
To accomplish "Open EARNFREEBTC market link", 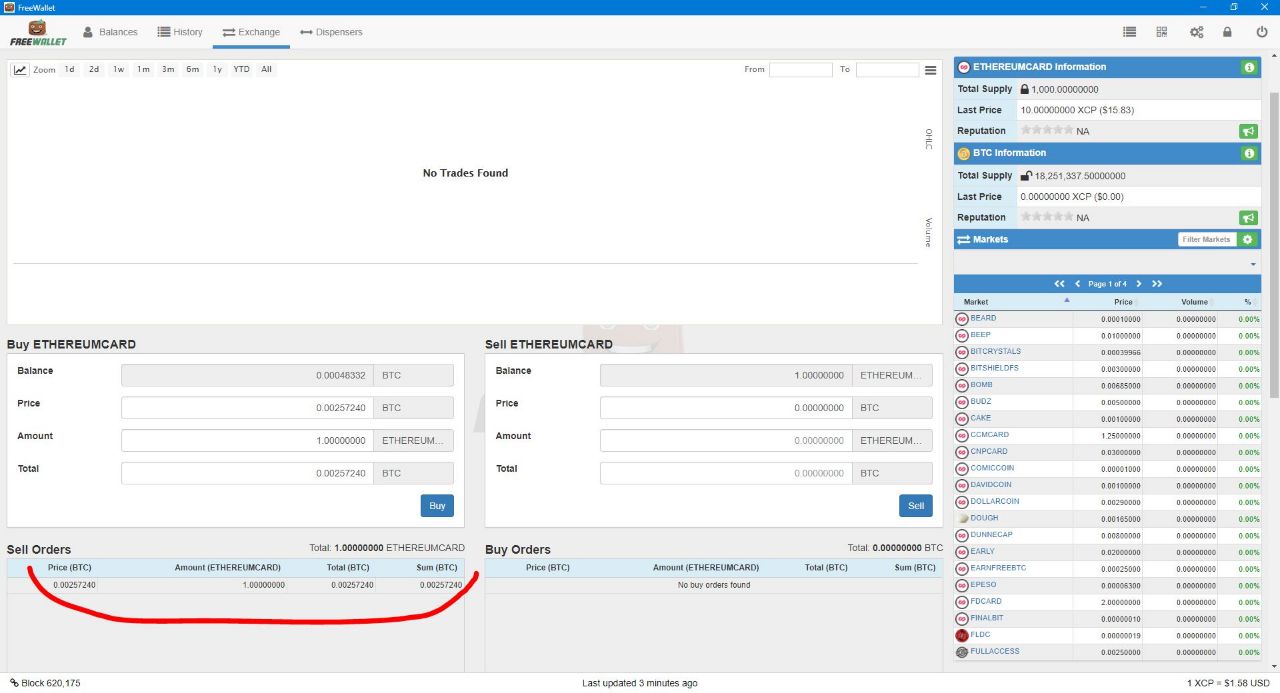I will pos(998,568).
